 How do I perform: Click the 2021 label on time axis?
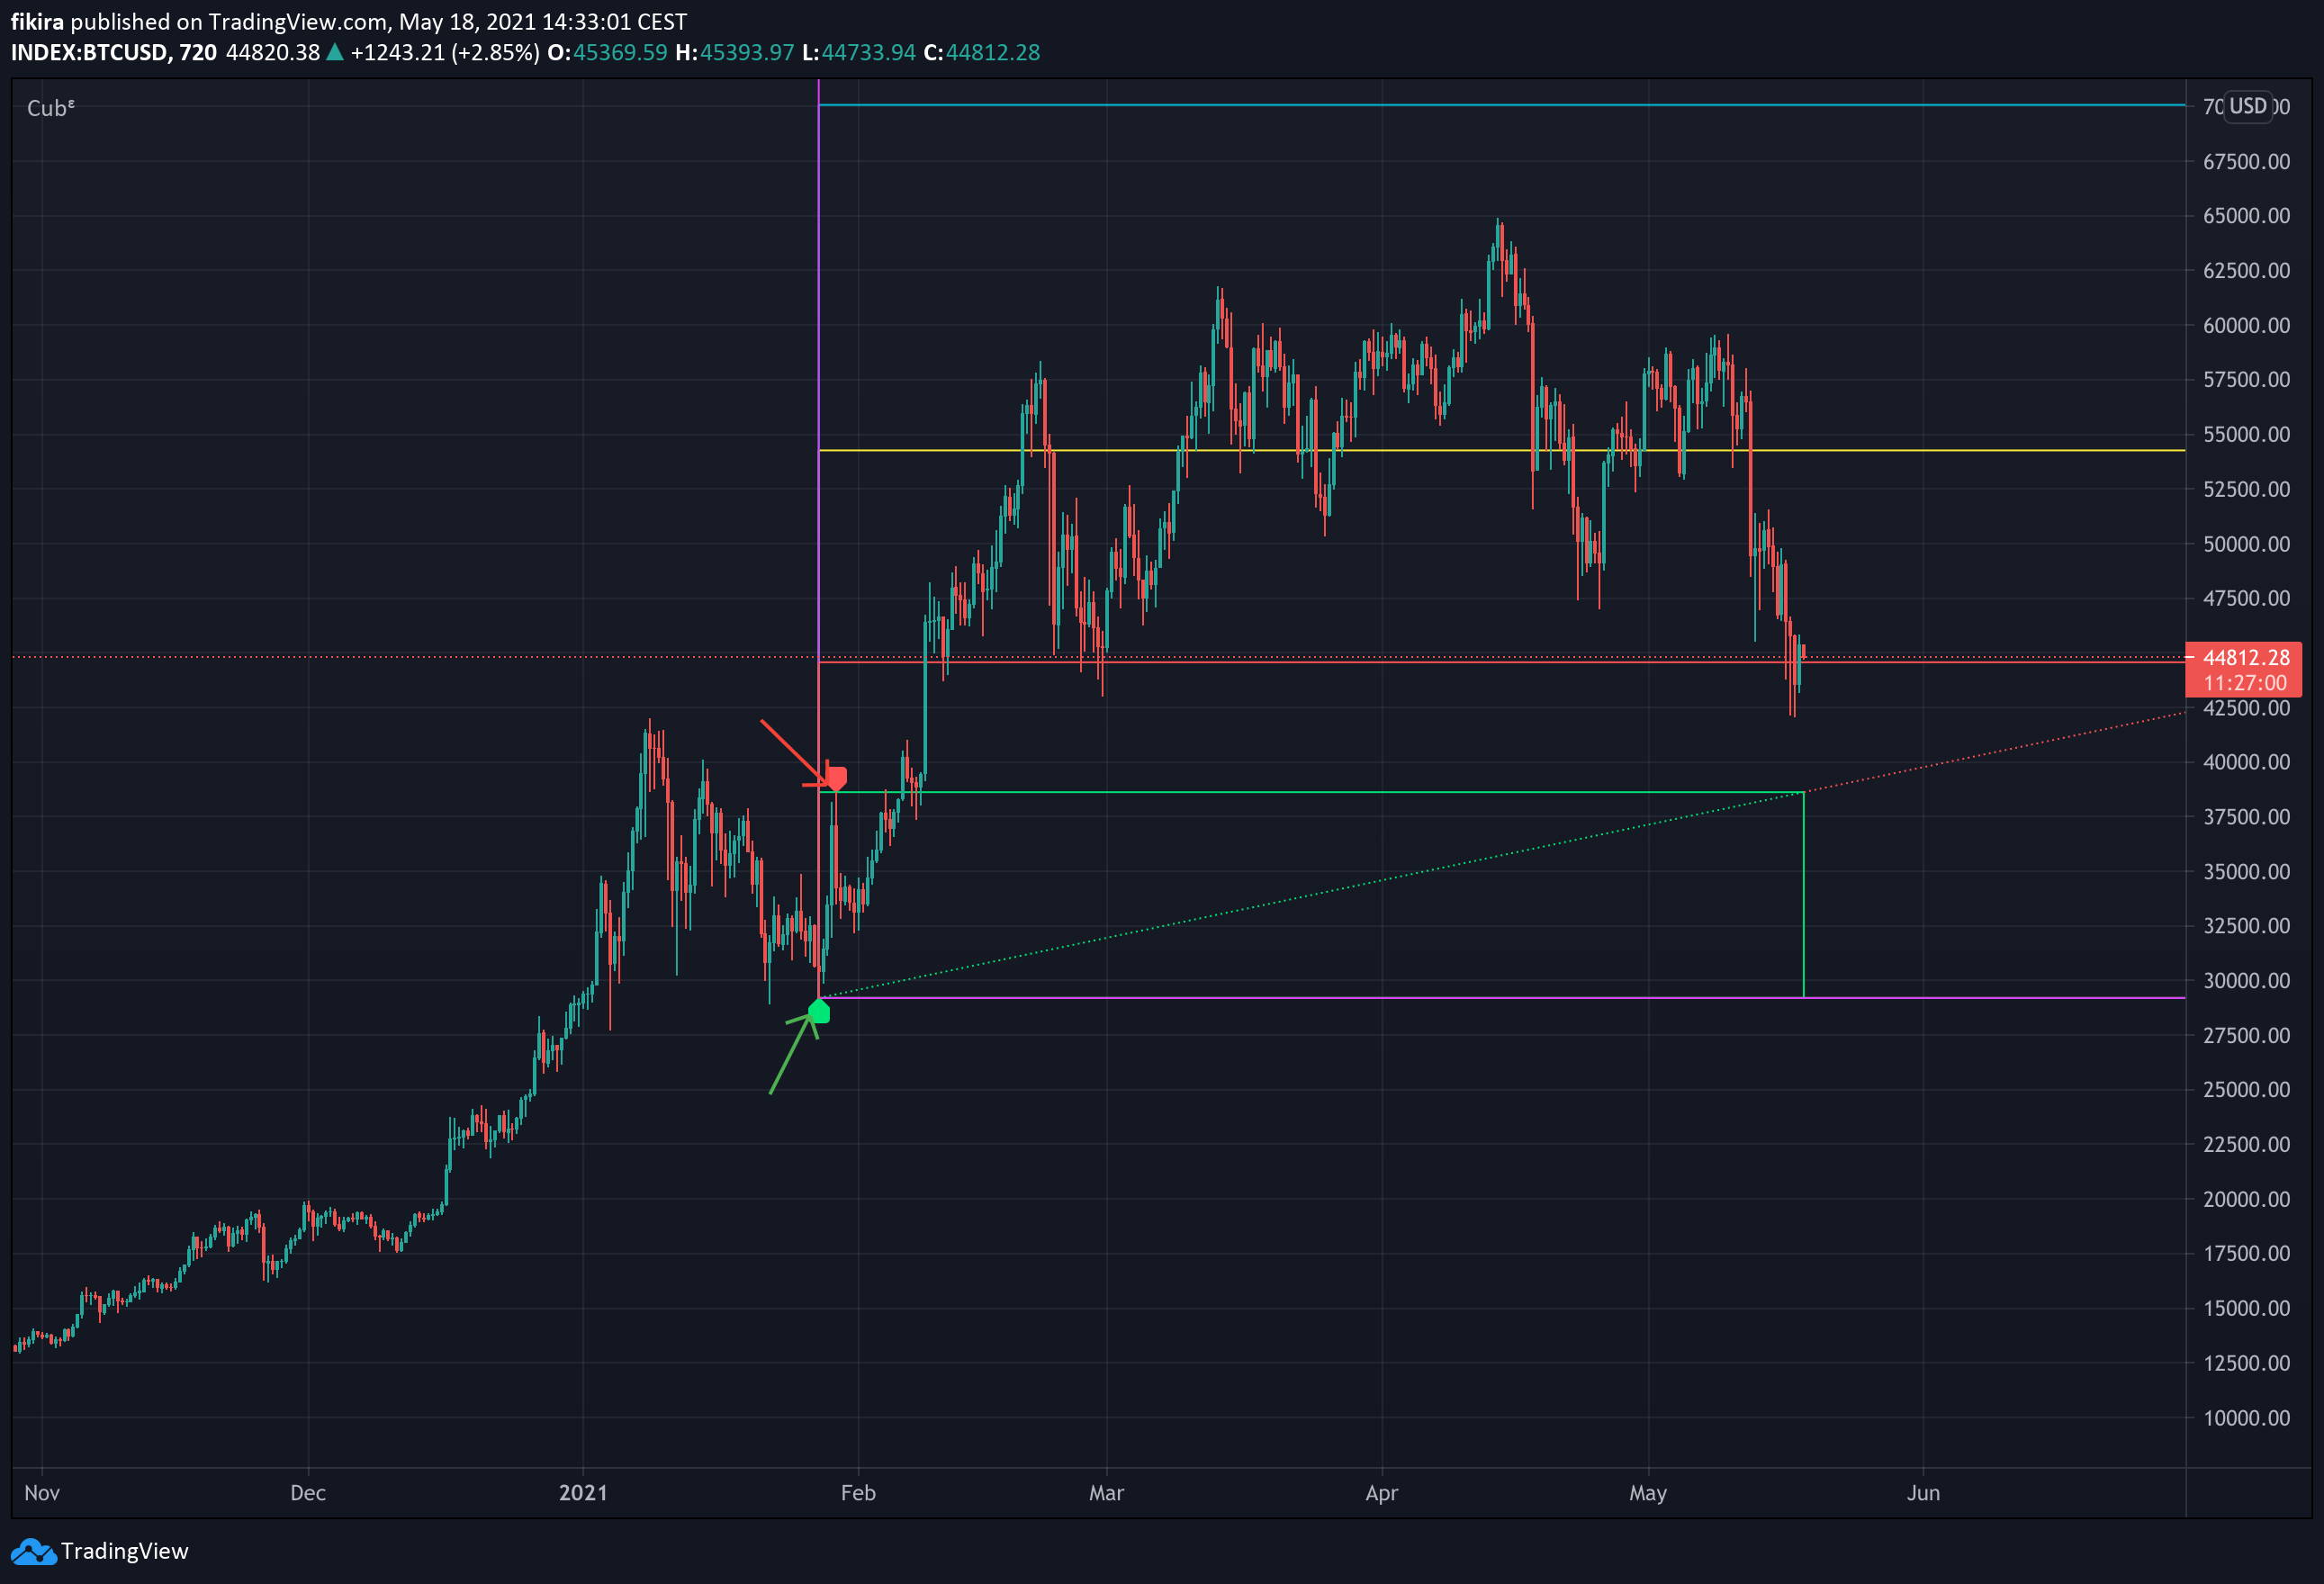coord(583,1493)
